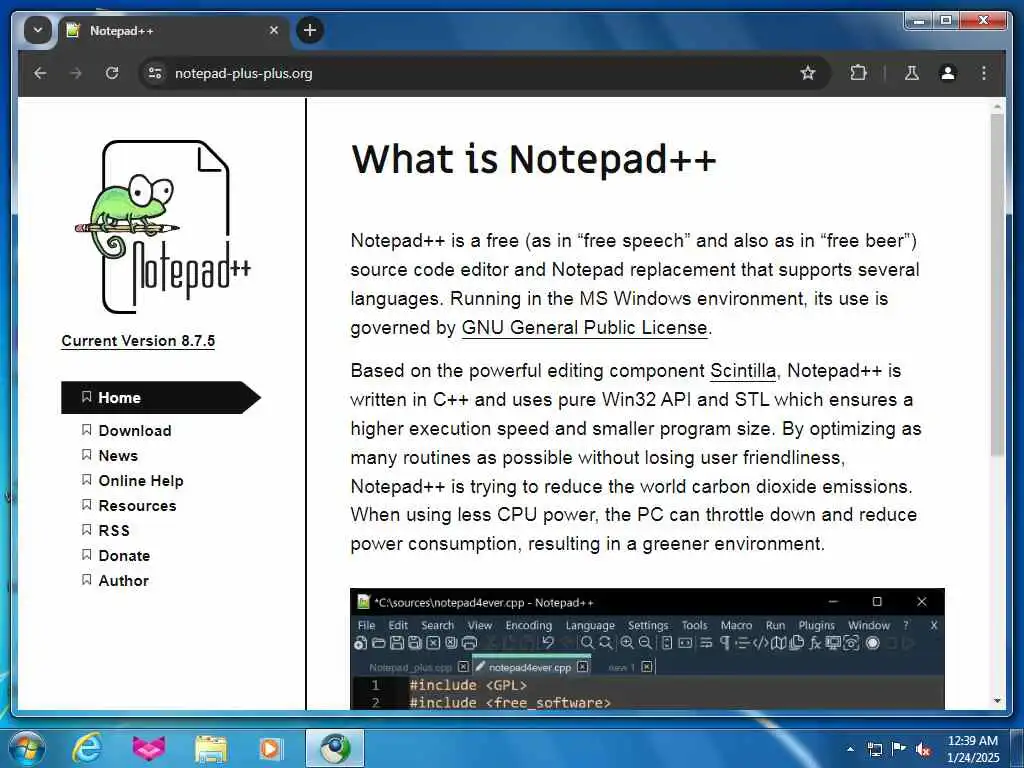The image size is (1024, 768).
Task: Open the Windows Start menu orb
Action: tap(26, 748)
